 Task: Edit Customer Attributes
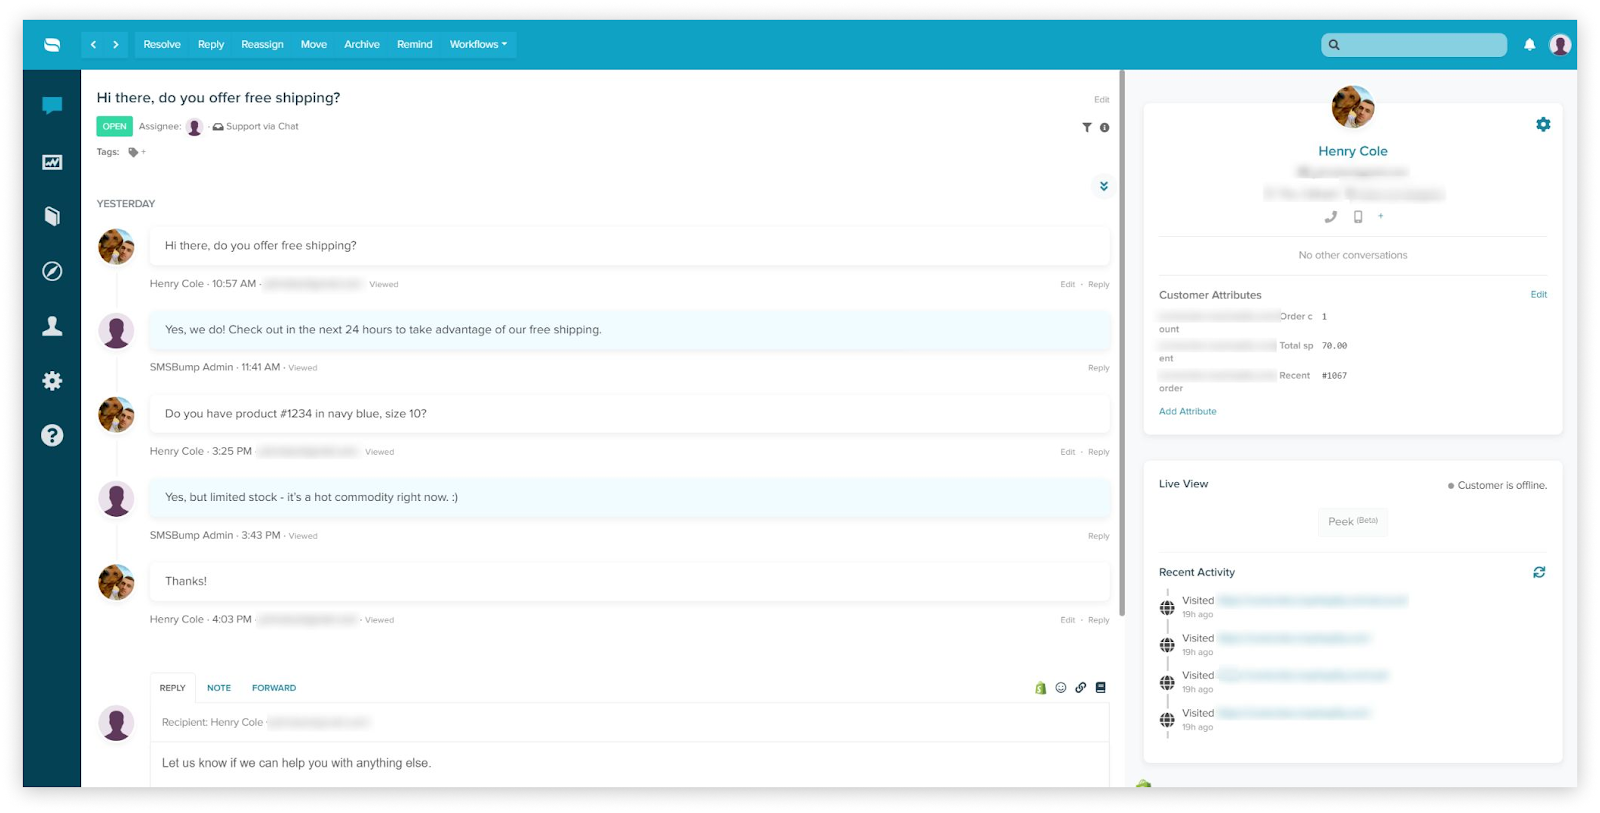coord(1539,295)
